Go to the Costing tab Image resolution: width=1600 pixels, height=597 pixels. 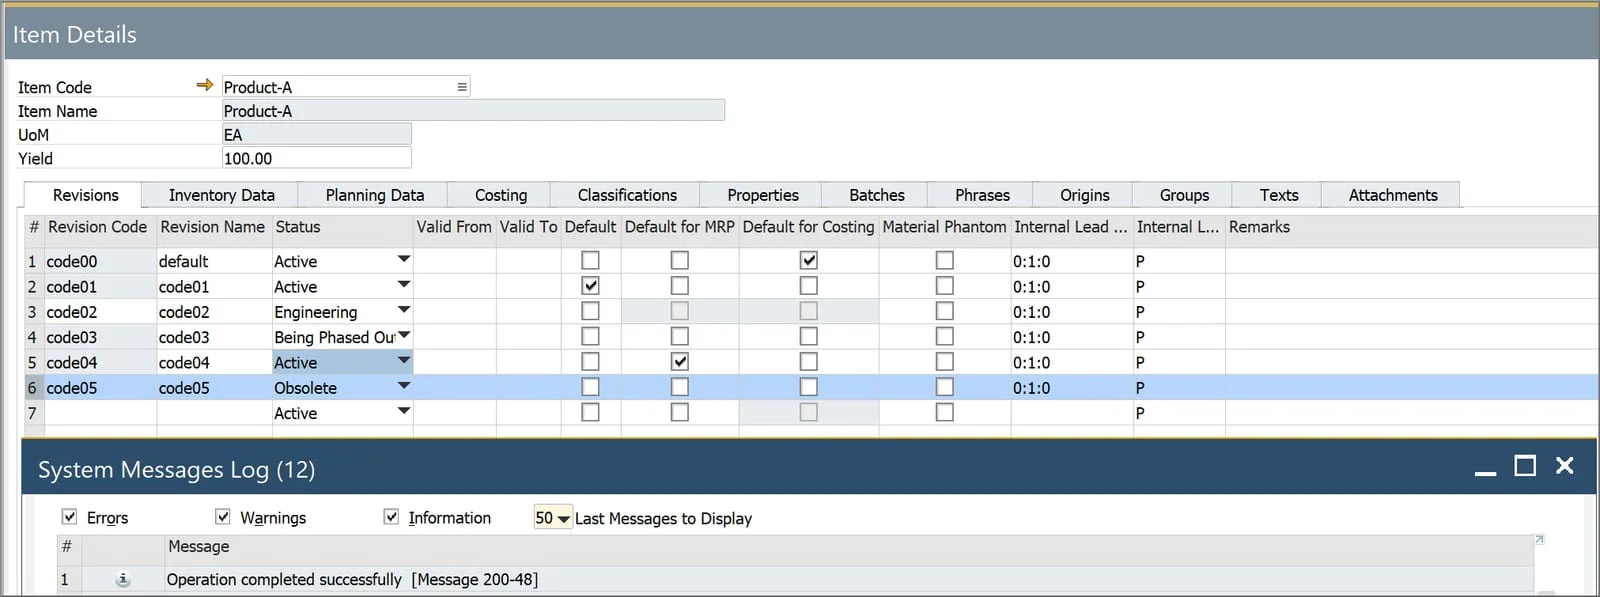[x=500, y=195]
